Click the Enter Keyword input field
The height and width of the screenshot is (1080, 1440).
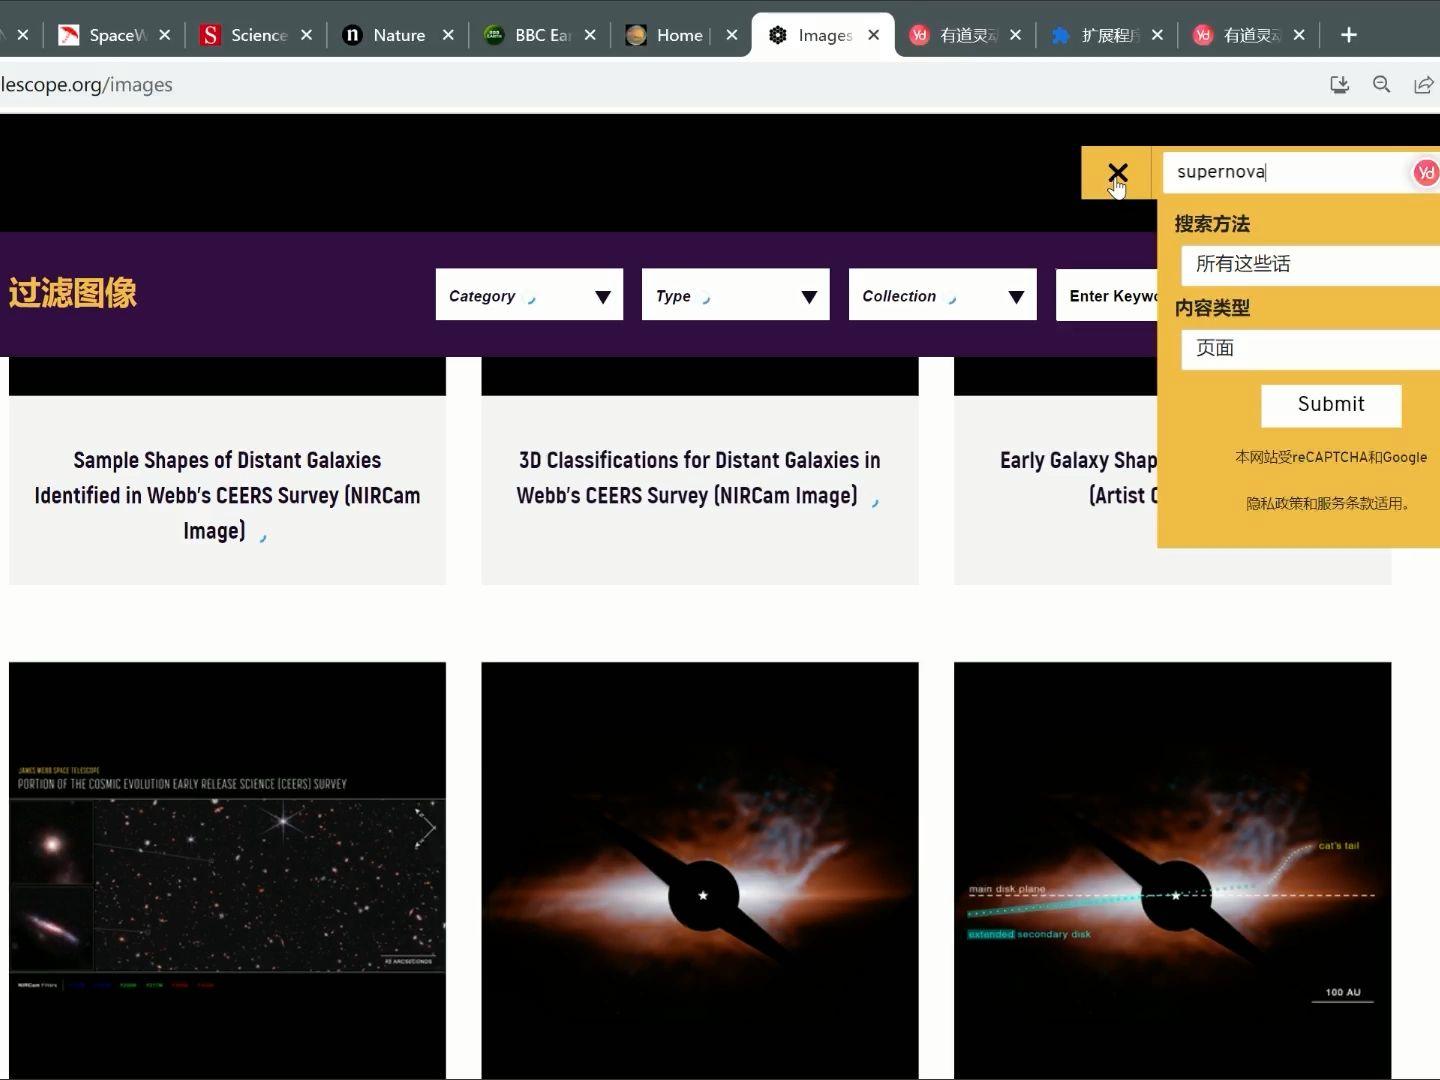click(x=1107, y=295)
